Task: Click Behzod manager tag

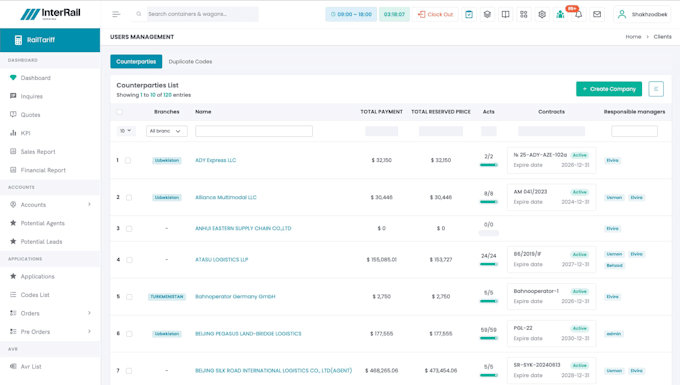Action: (x=614, y=265)
